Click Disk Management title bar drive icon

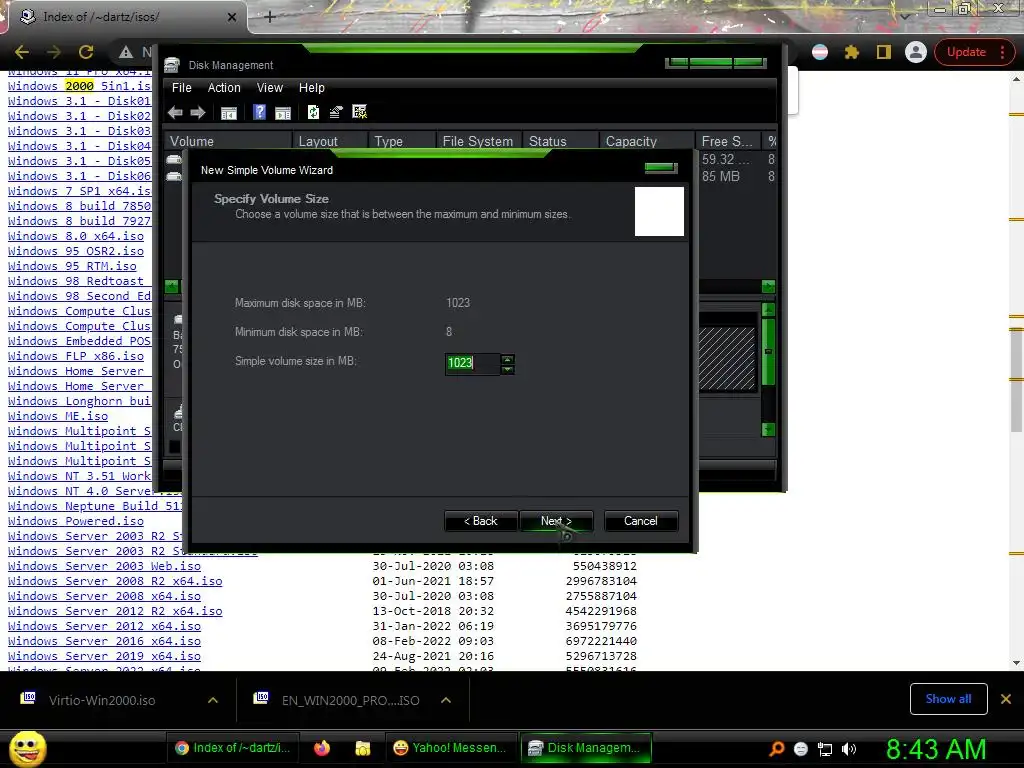[x=172, y=65]
